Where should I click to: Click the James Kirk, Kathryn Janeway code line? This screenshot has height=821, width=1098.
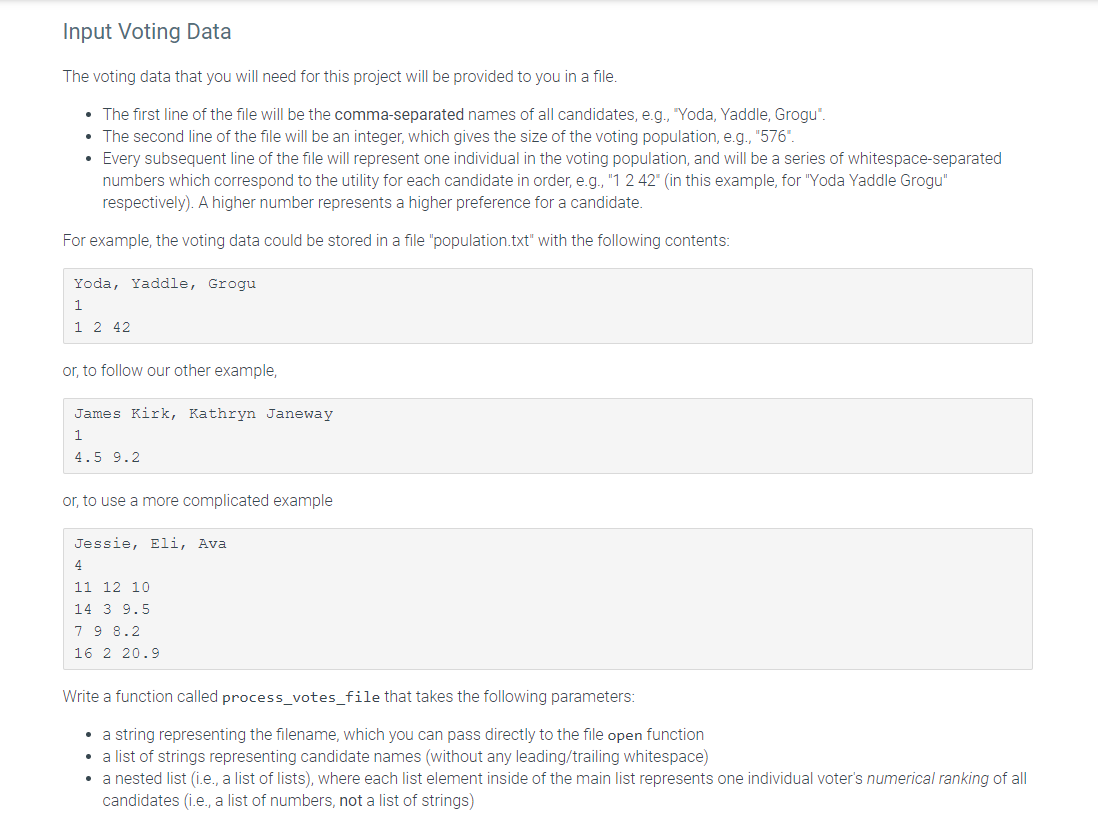pos(203,414)
